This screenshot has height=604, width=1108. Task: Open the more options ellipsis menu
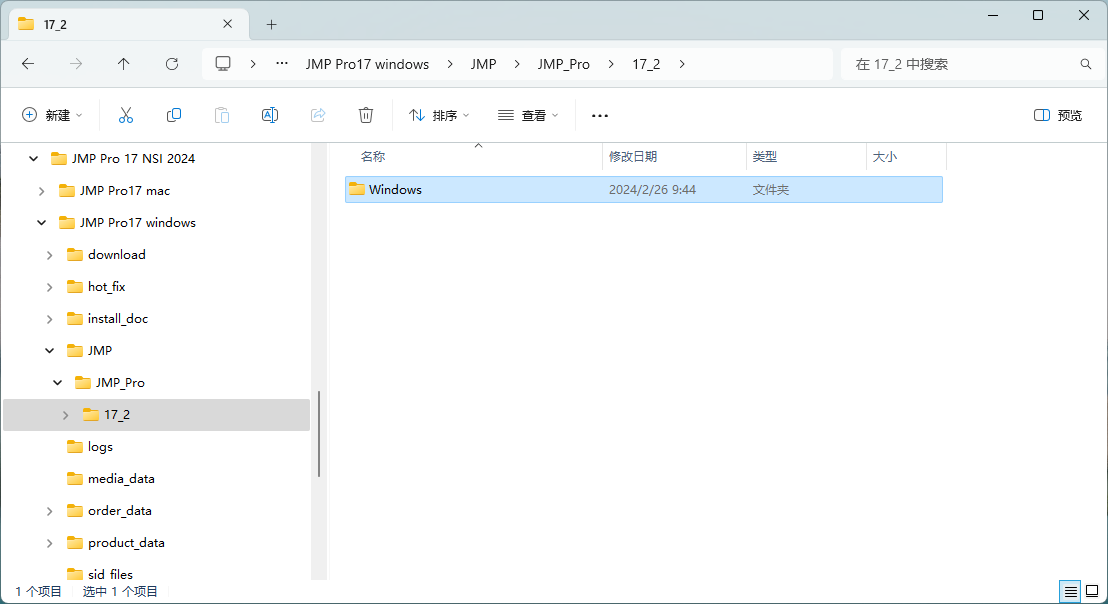[600, 115]
